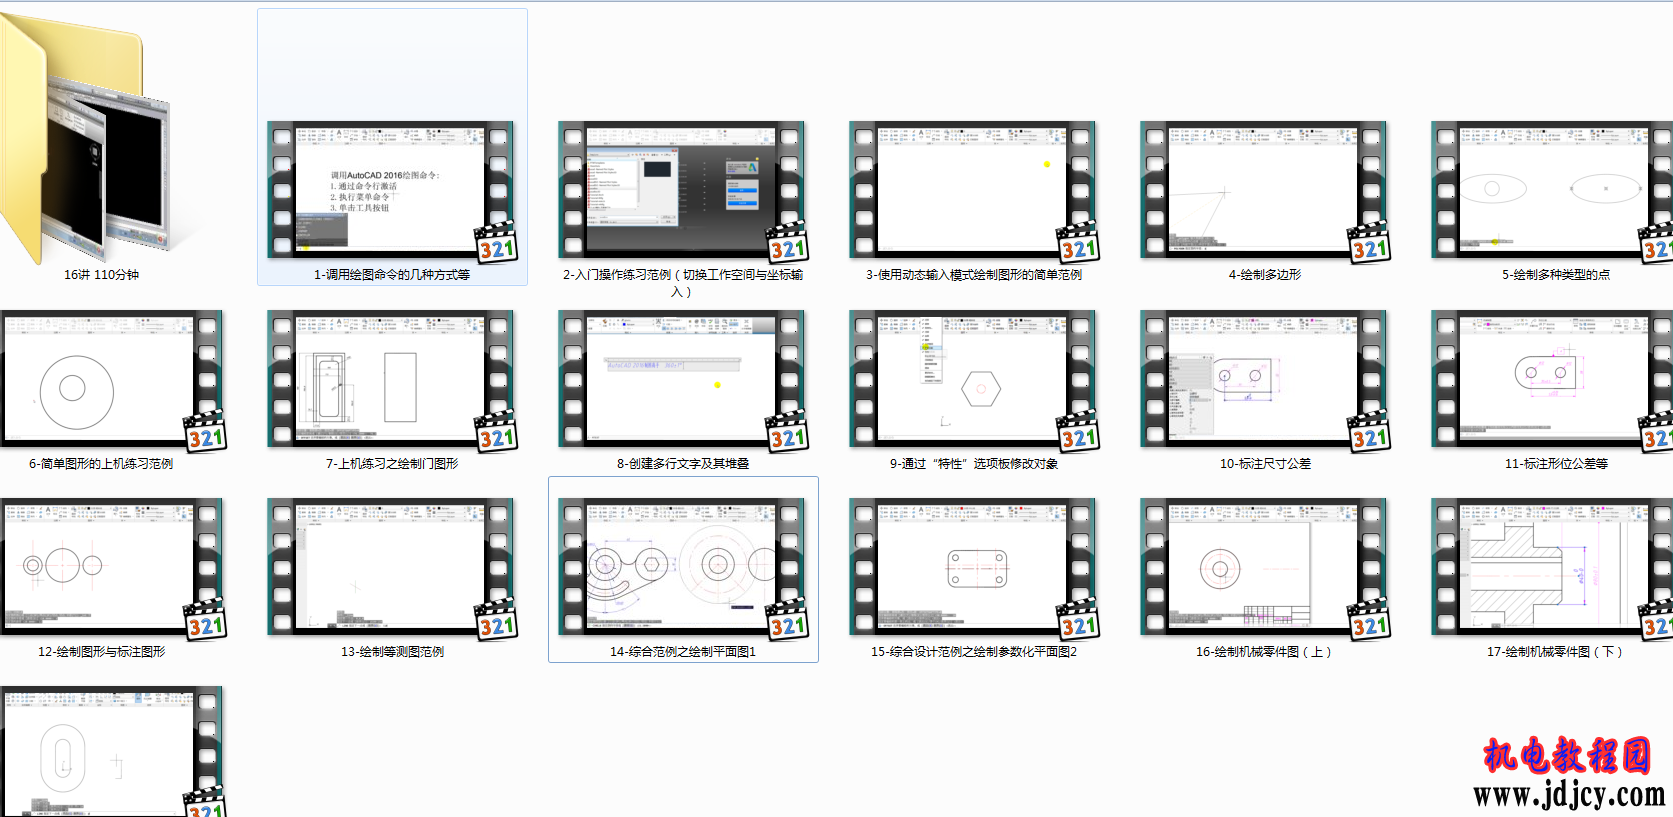Click video 15-综合设计范例之绘制参数化平面图2

(973, 567)
